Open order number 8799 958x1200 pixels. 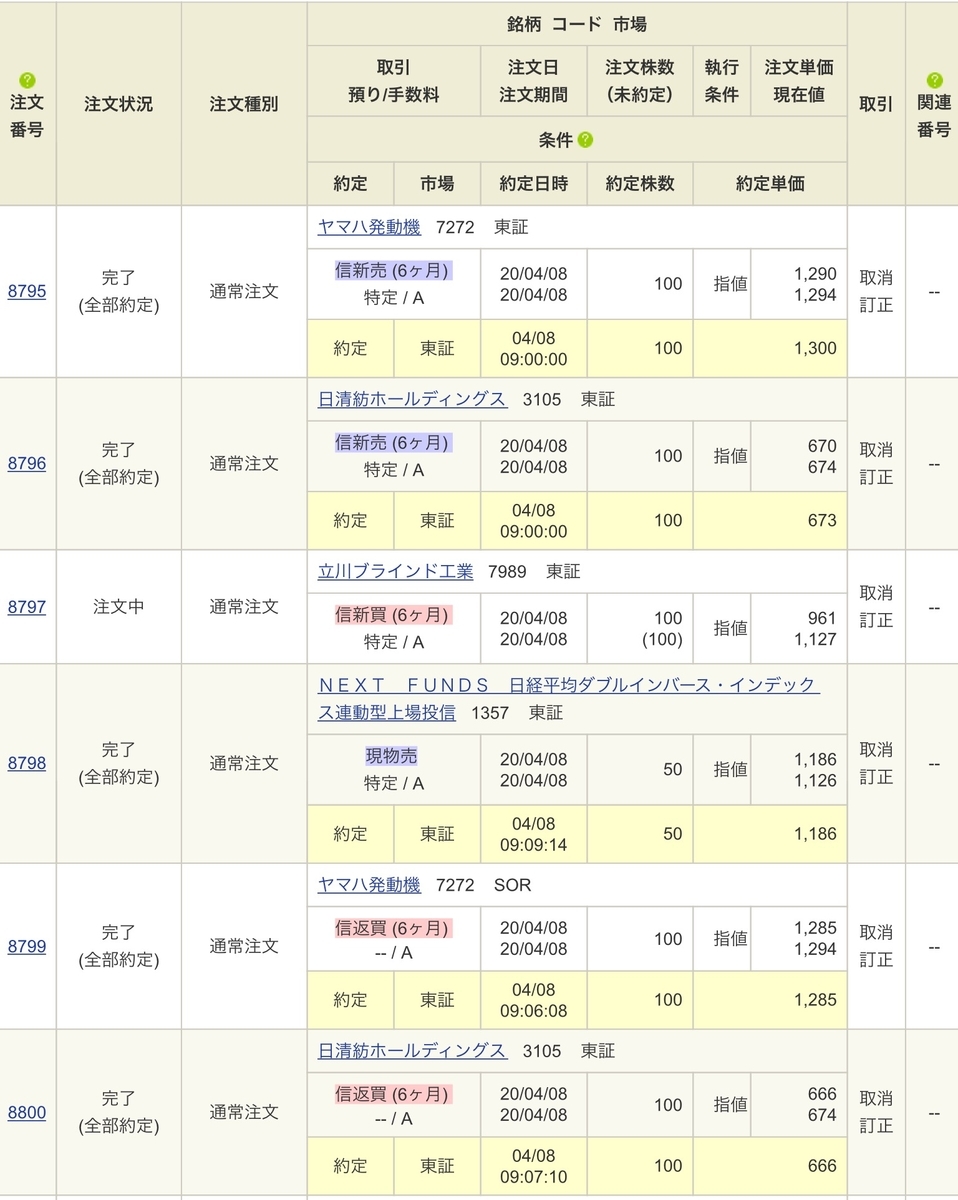coord(27,946)
